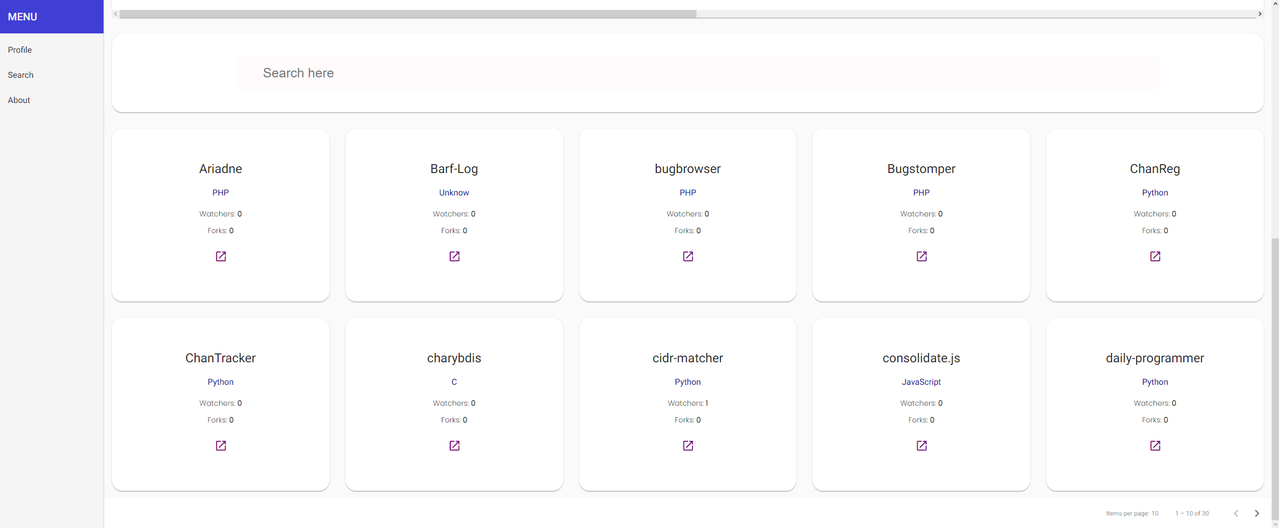Image resolution: width=1280 pixels, height=528 pixels.
Task: Open the Ariadne repository link icon
Action: click(221, 257)
